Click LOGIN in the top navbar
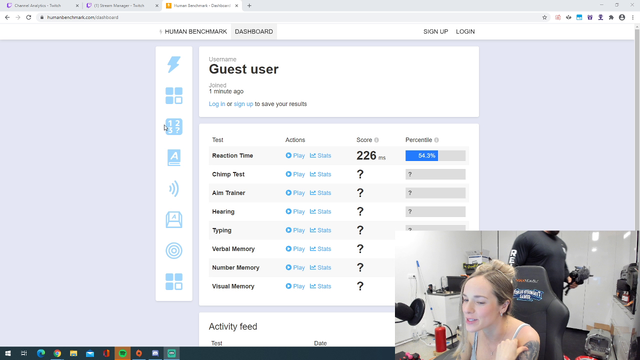 point(465,31)
